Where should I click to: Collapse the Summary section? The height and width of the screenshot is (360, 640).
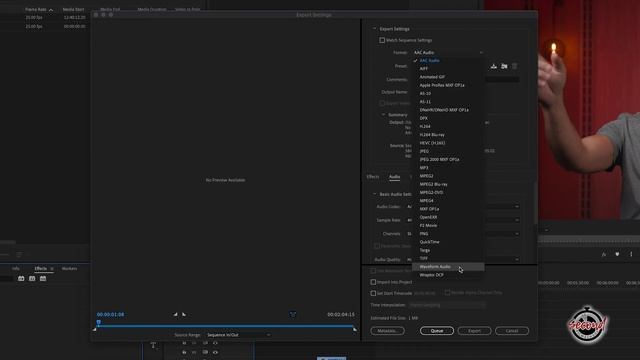click(x=383, y=115)
